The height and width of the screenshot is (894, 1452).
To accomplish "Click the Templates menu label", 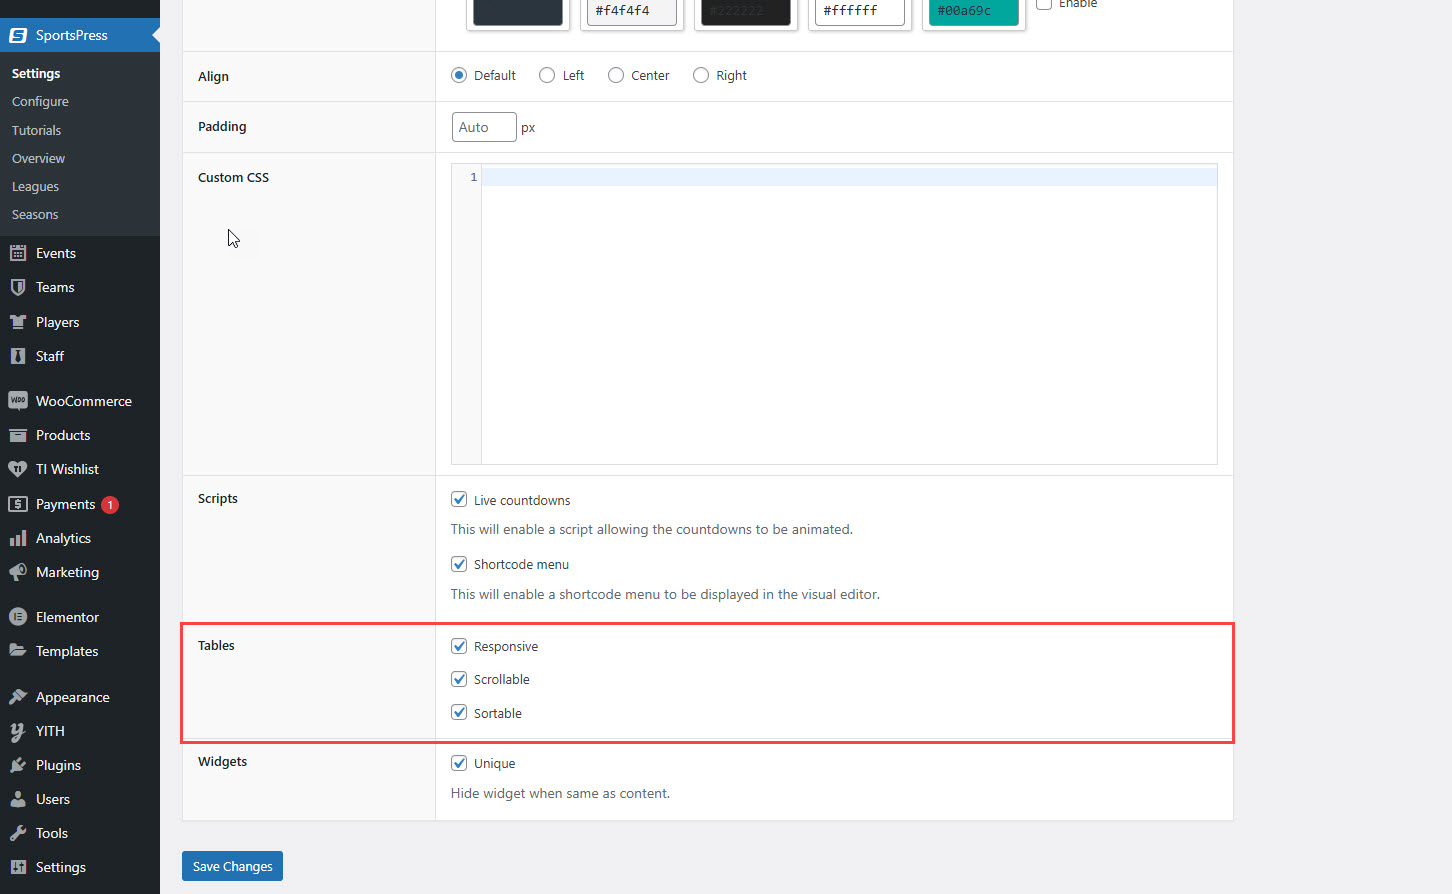I will (67, 651).
